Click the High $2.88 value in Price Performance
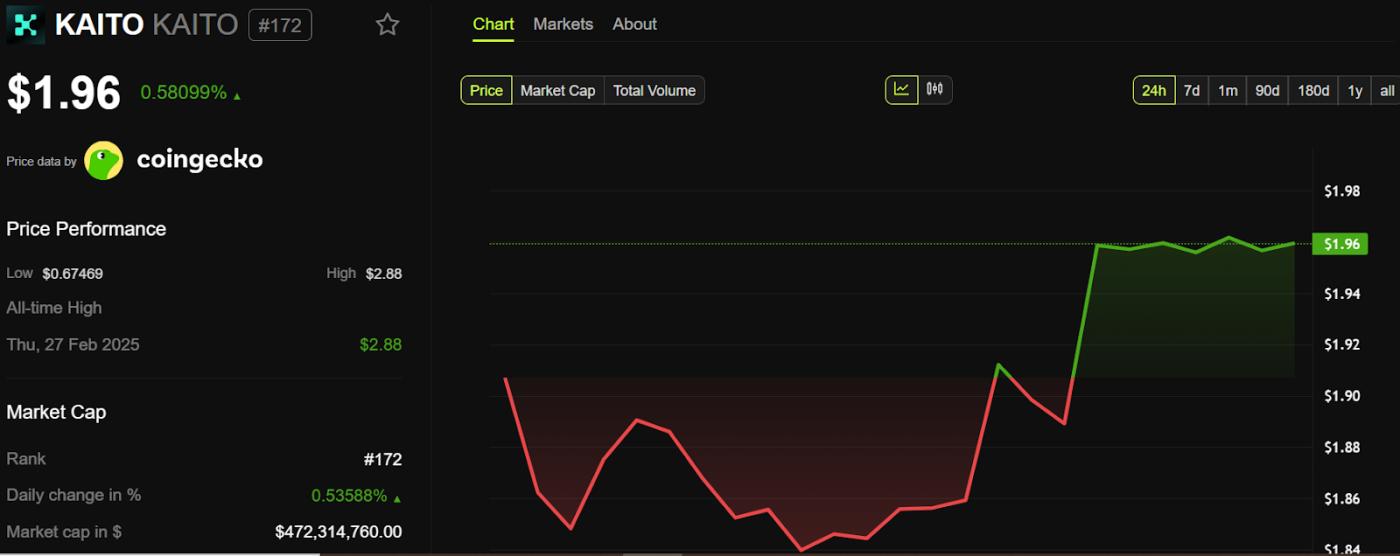The height and width of the screenshot is (556, 1400). click(384, 273)
